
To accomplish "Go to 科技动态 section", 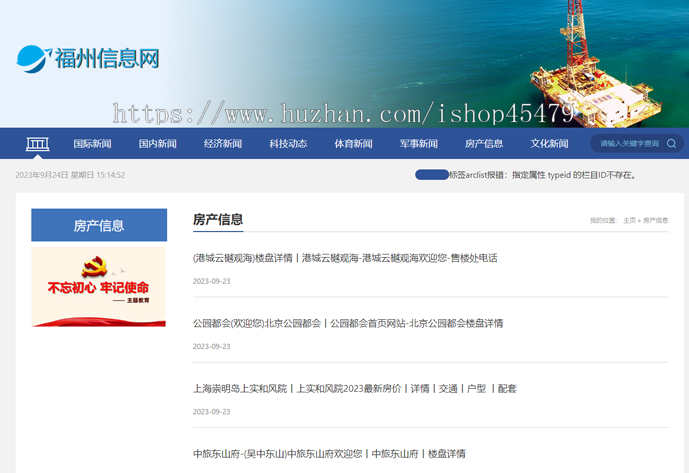I will (288, 144).
